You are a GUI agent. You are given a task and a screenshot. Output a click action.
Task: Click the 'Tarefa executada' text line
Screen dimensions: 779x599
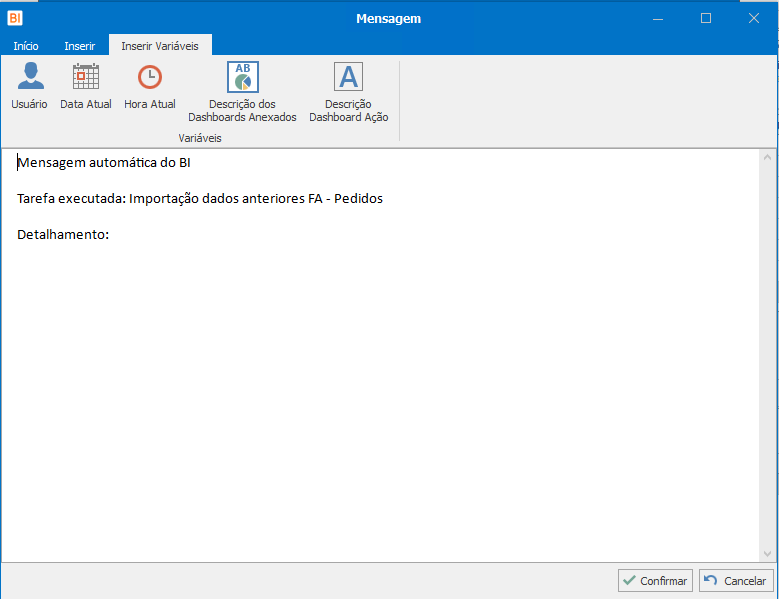pos(200,198)
